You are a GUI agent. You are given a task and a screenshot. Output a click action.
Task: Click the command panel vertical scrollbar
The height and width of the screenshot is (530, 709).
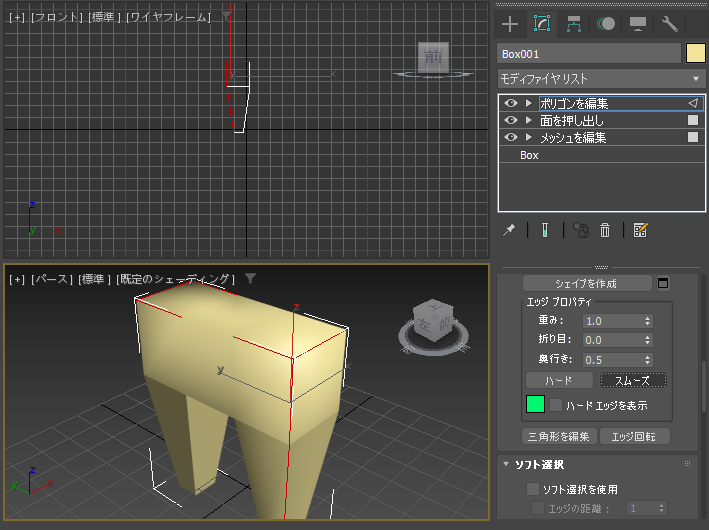(704, 385)
